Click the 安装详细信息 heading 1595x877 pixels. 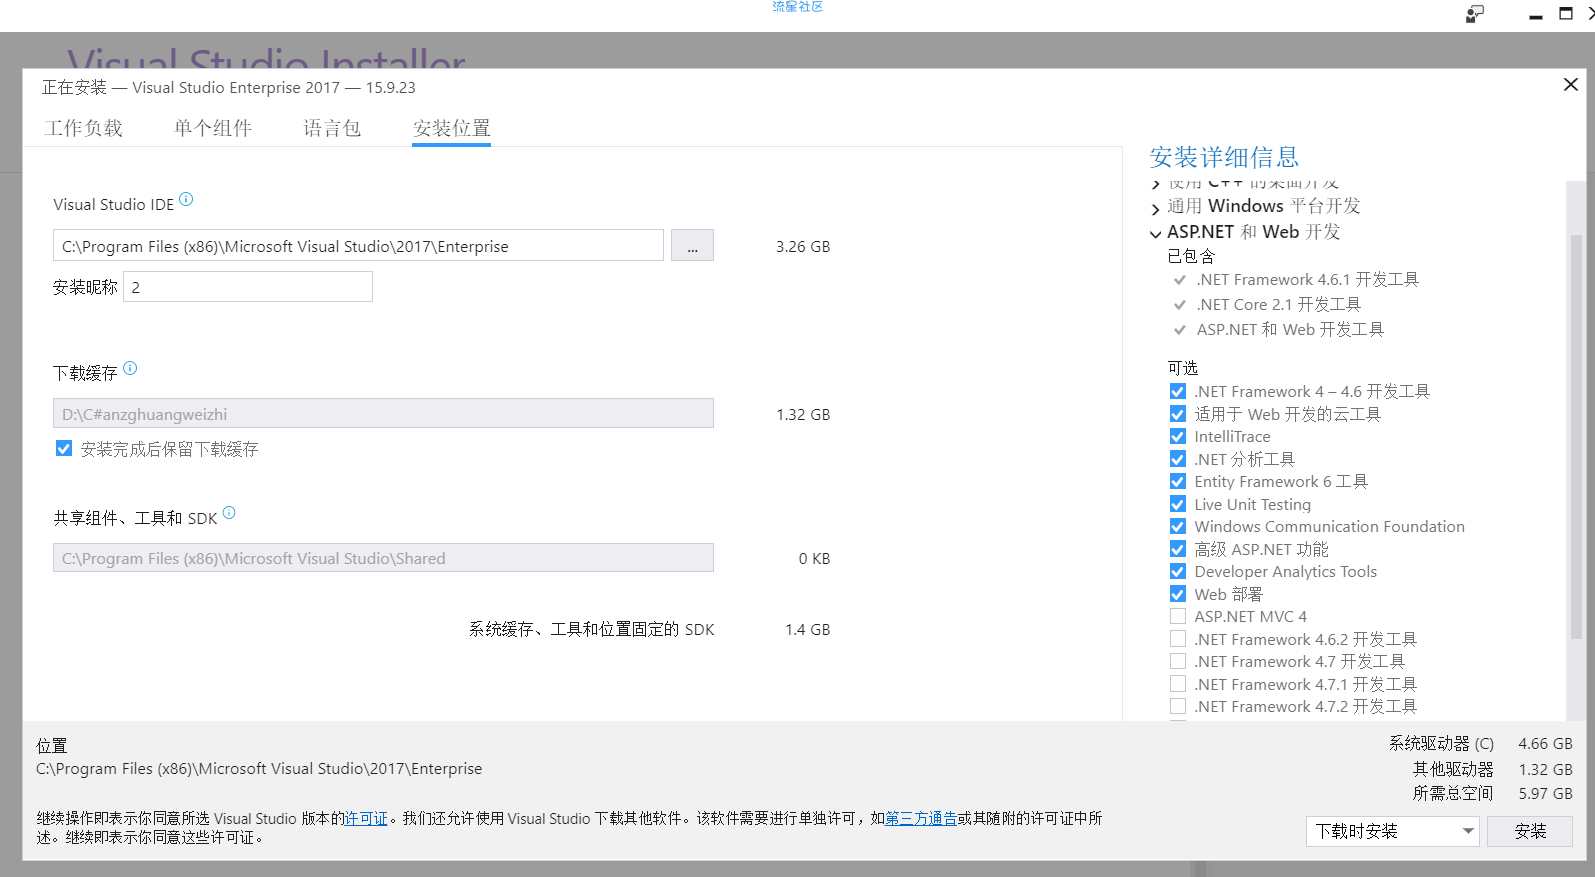click(x=1224, y=157)
